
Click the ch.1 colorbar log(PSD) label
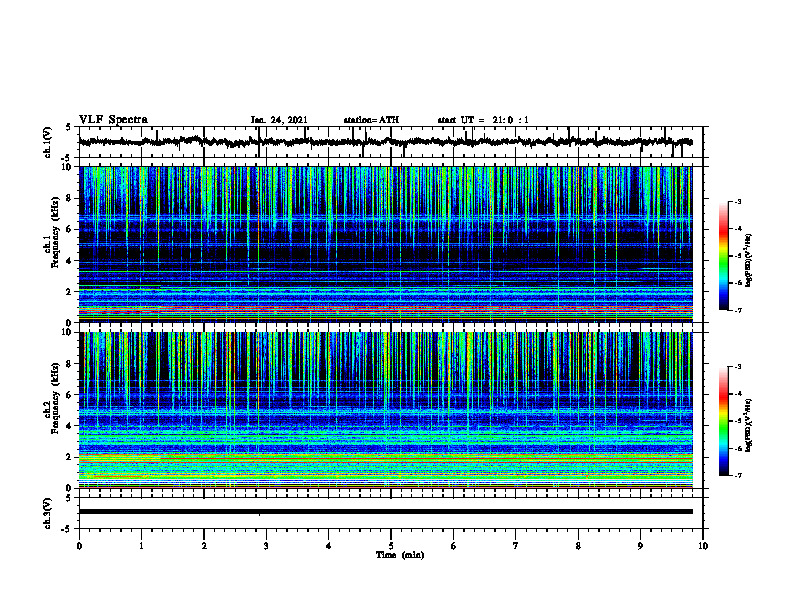point(749,261)
